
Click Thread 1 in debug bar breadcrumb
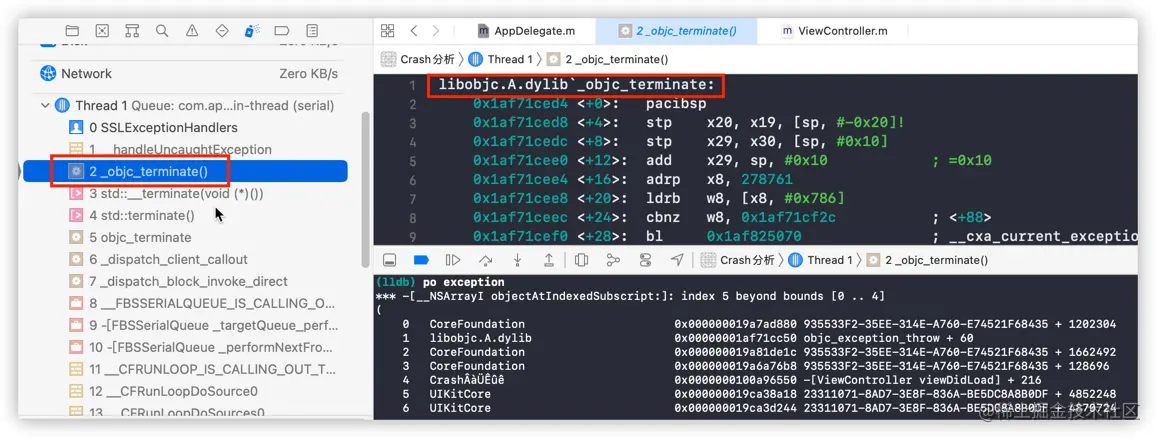click(821, 260)
